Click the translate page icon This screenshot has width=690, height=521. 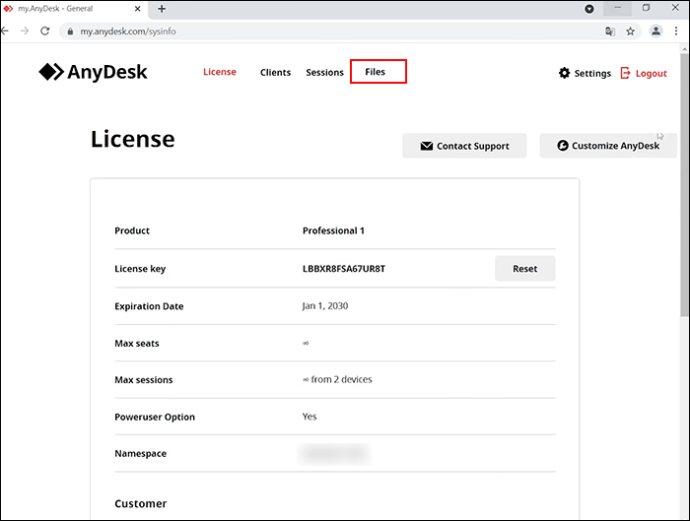610,31
